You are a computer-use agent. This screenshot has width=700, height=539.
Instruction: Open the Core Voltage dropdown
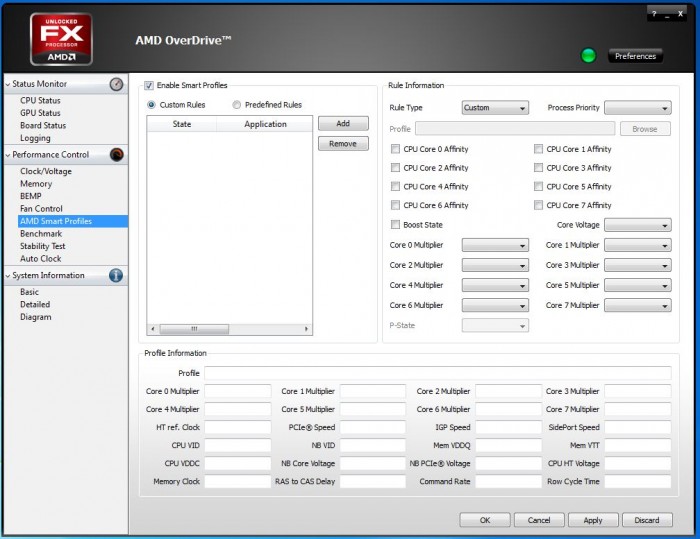(638, 225)
